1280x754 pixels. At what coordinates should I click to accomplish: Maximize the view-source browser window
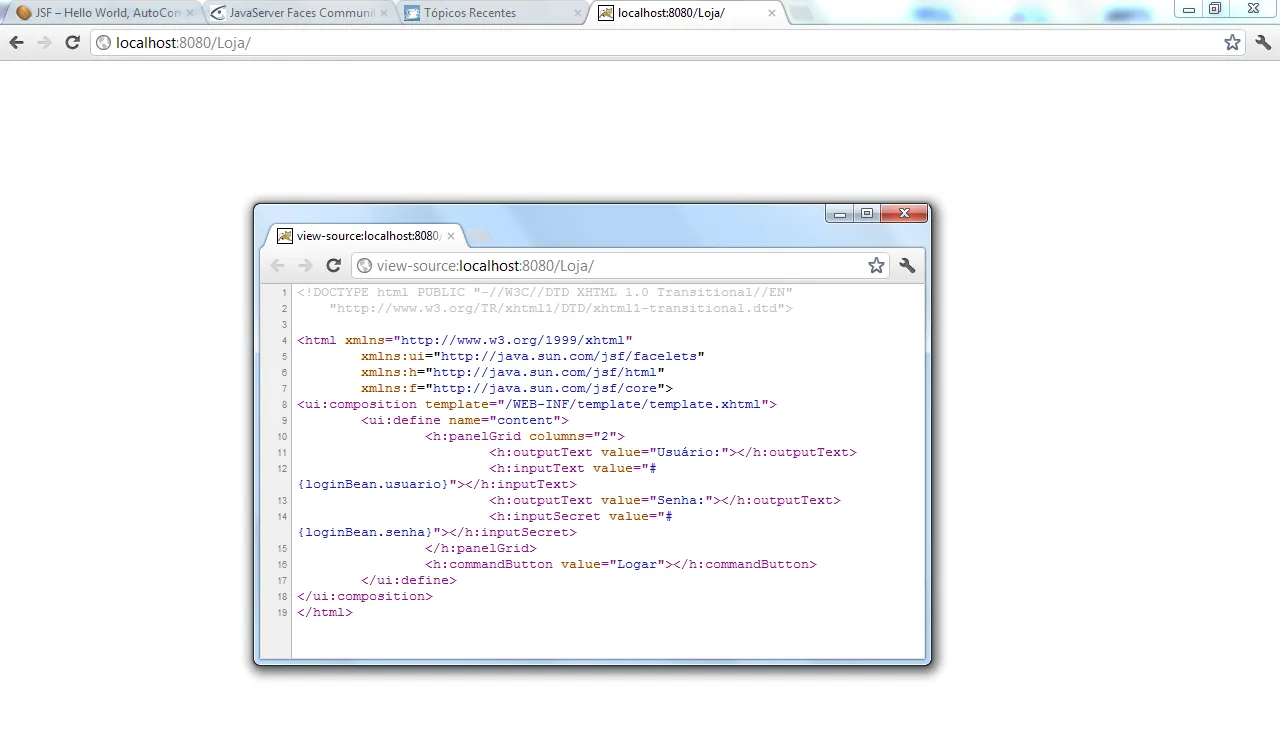[x=867, y=213]
